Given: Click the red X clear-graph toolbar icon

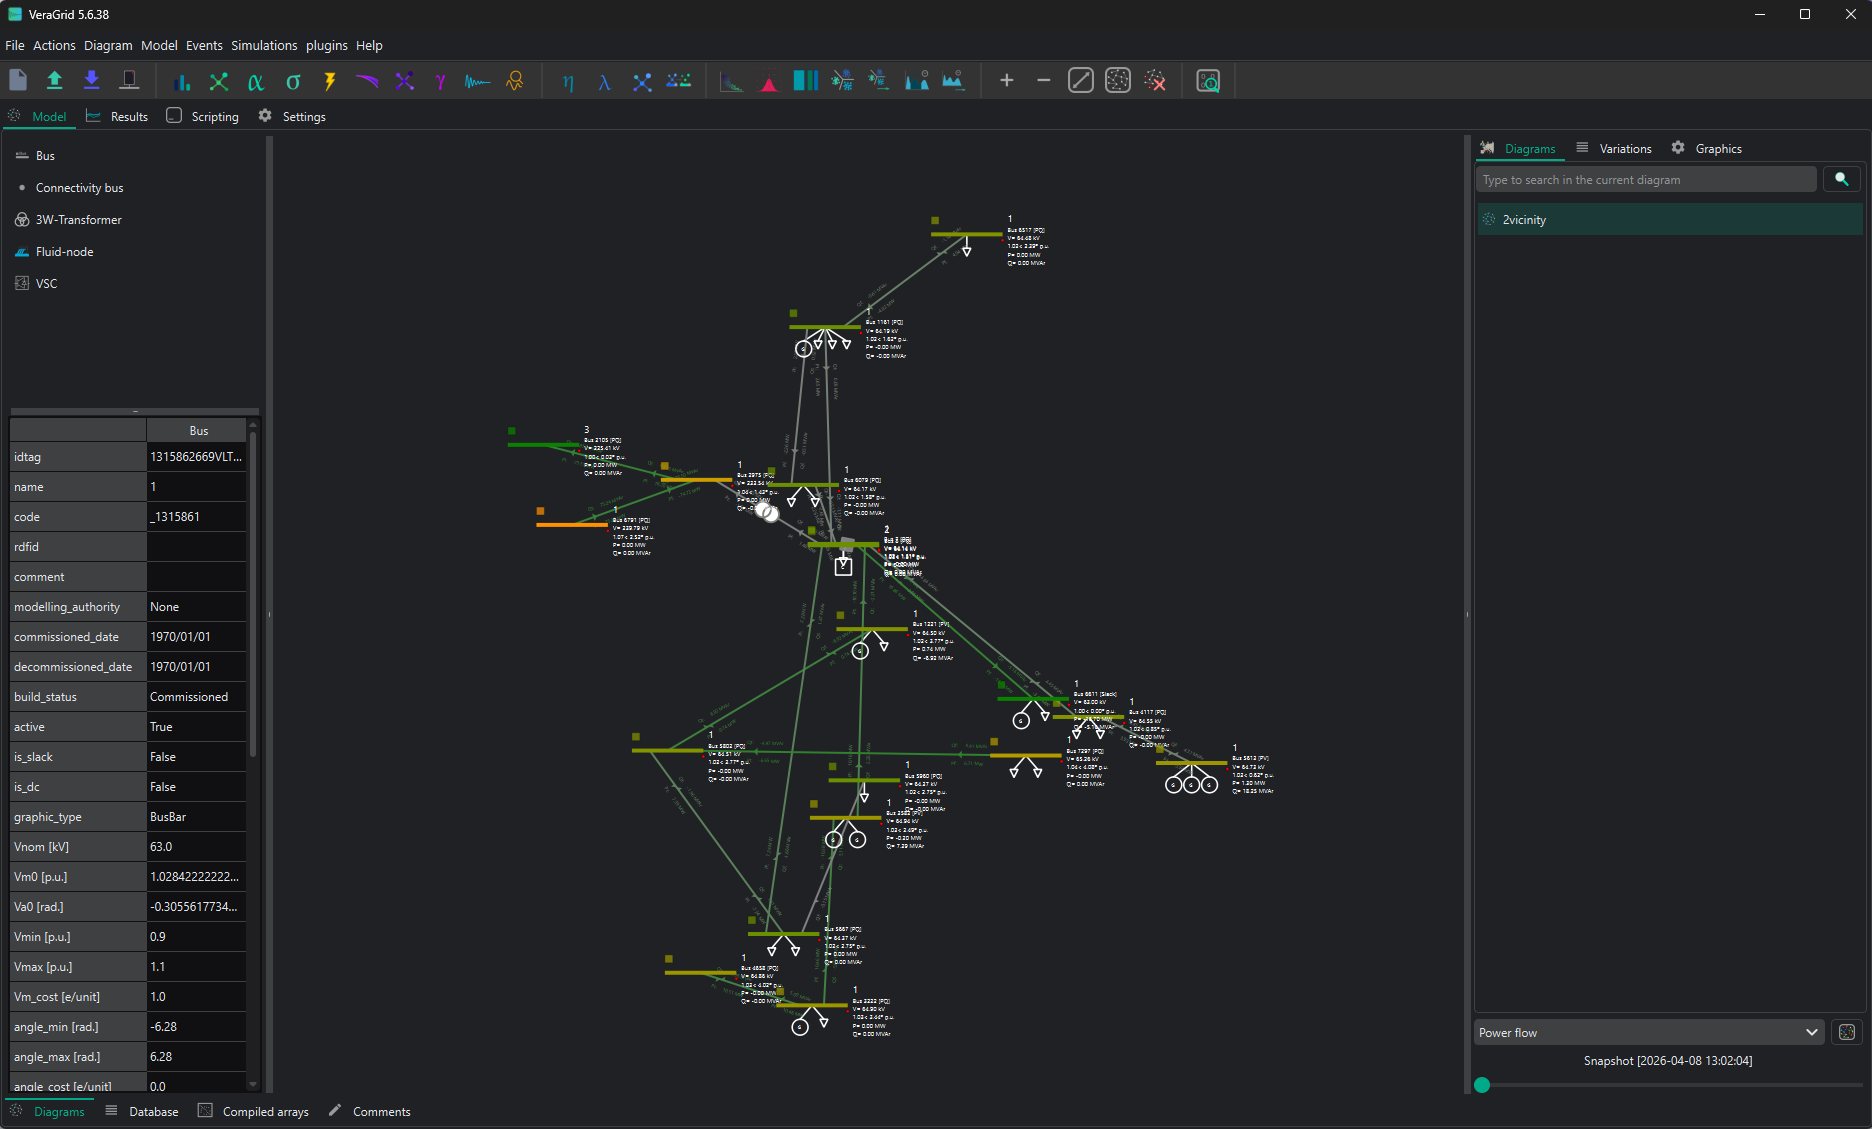Looking at the screenshot, I should 1156,80.
